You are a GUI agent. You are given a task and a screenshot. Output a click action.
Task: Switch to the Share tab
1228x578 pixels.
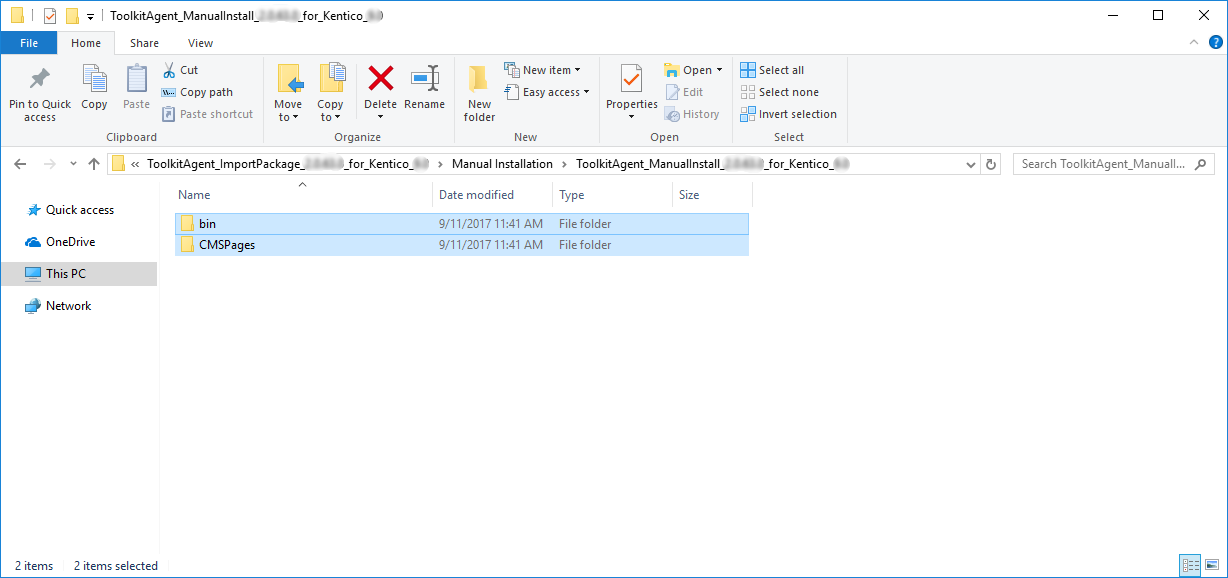point(144,43)
